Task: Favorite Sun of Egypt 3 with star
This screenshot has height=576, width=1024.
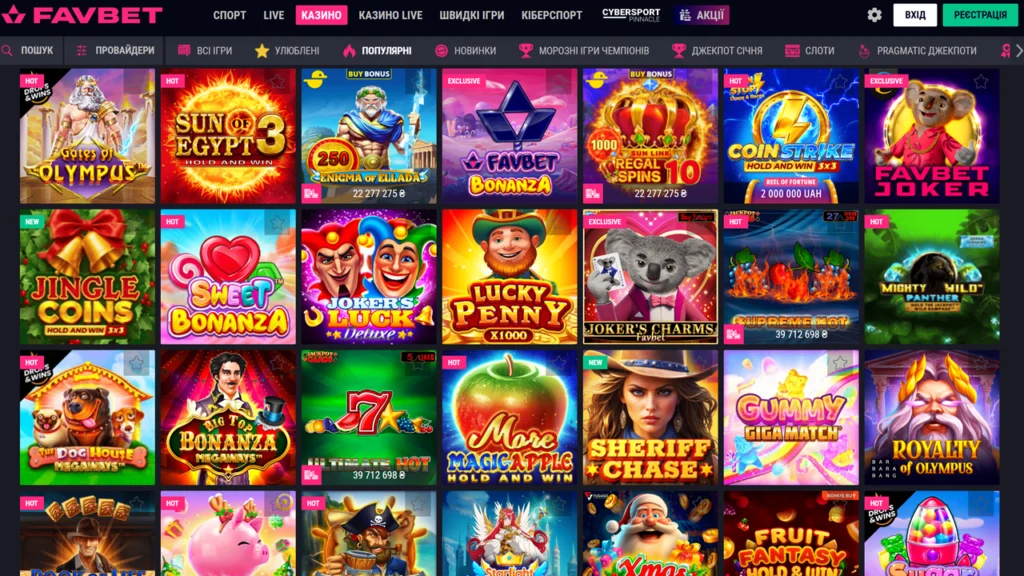Action: (x=277, y=82)
